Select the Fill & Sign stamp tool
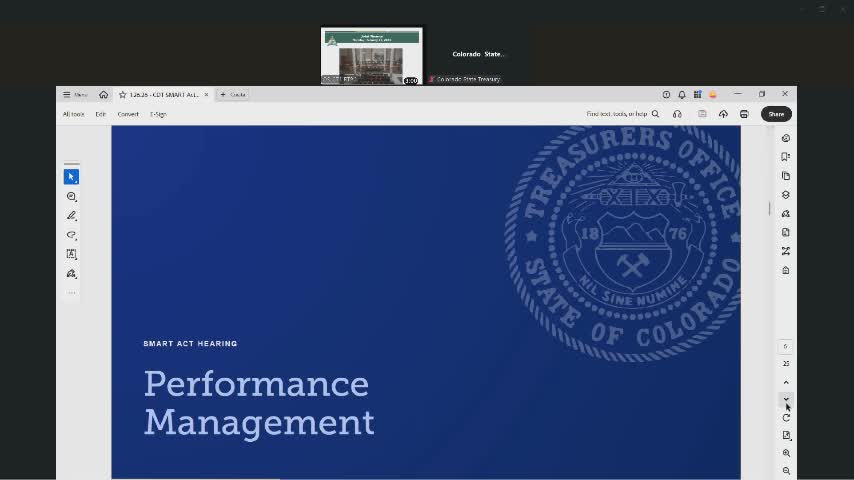This screenshot has width=854, height=480. [71, 274]
